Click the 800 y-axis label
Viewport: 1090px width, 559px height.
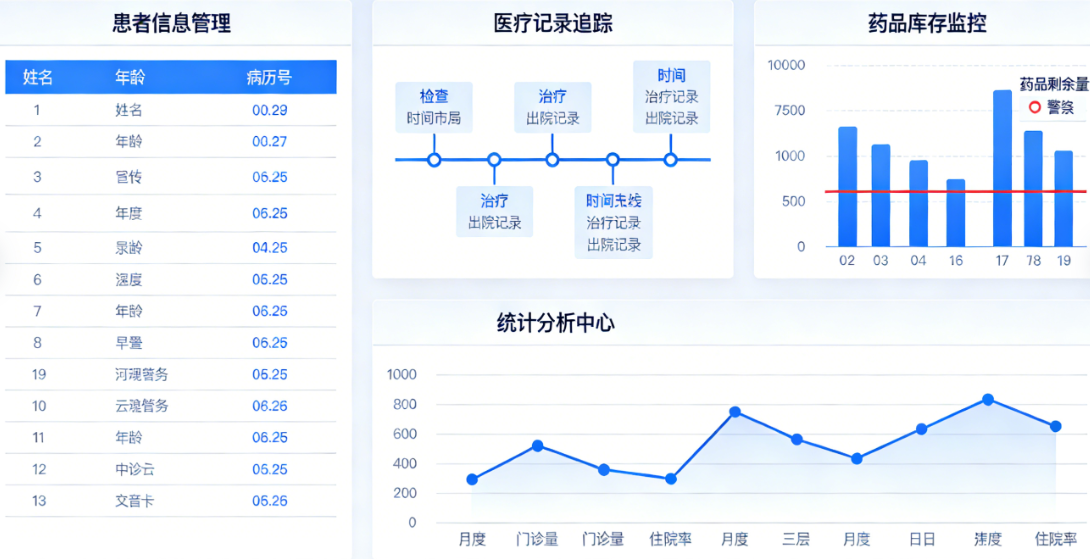tap(405, 405)
